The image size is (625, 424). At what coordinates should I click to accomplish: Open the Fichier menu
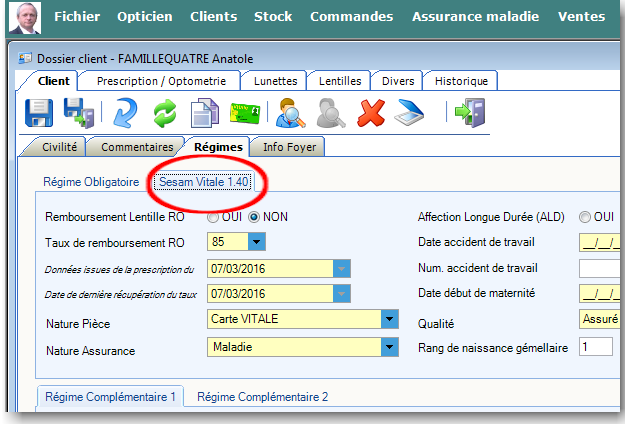[77, 16]
